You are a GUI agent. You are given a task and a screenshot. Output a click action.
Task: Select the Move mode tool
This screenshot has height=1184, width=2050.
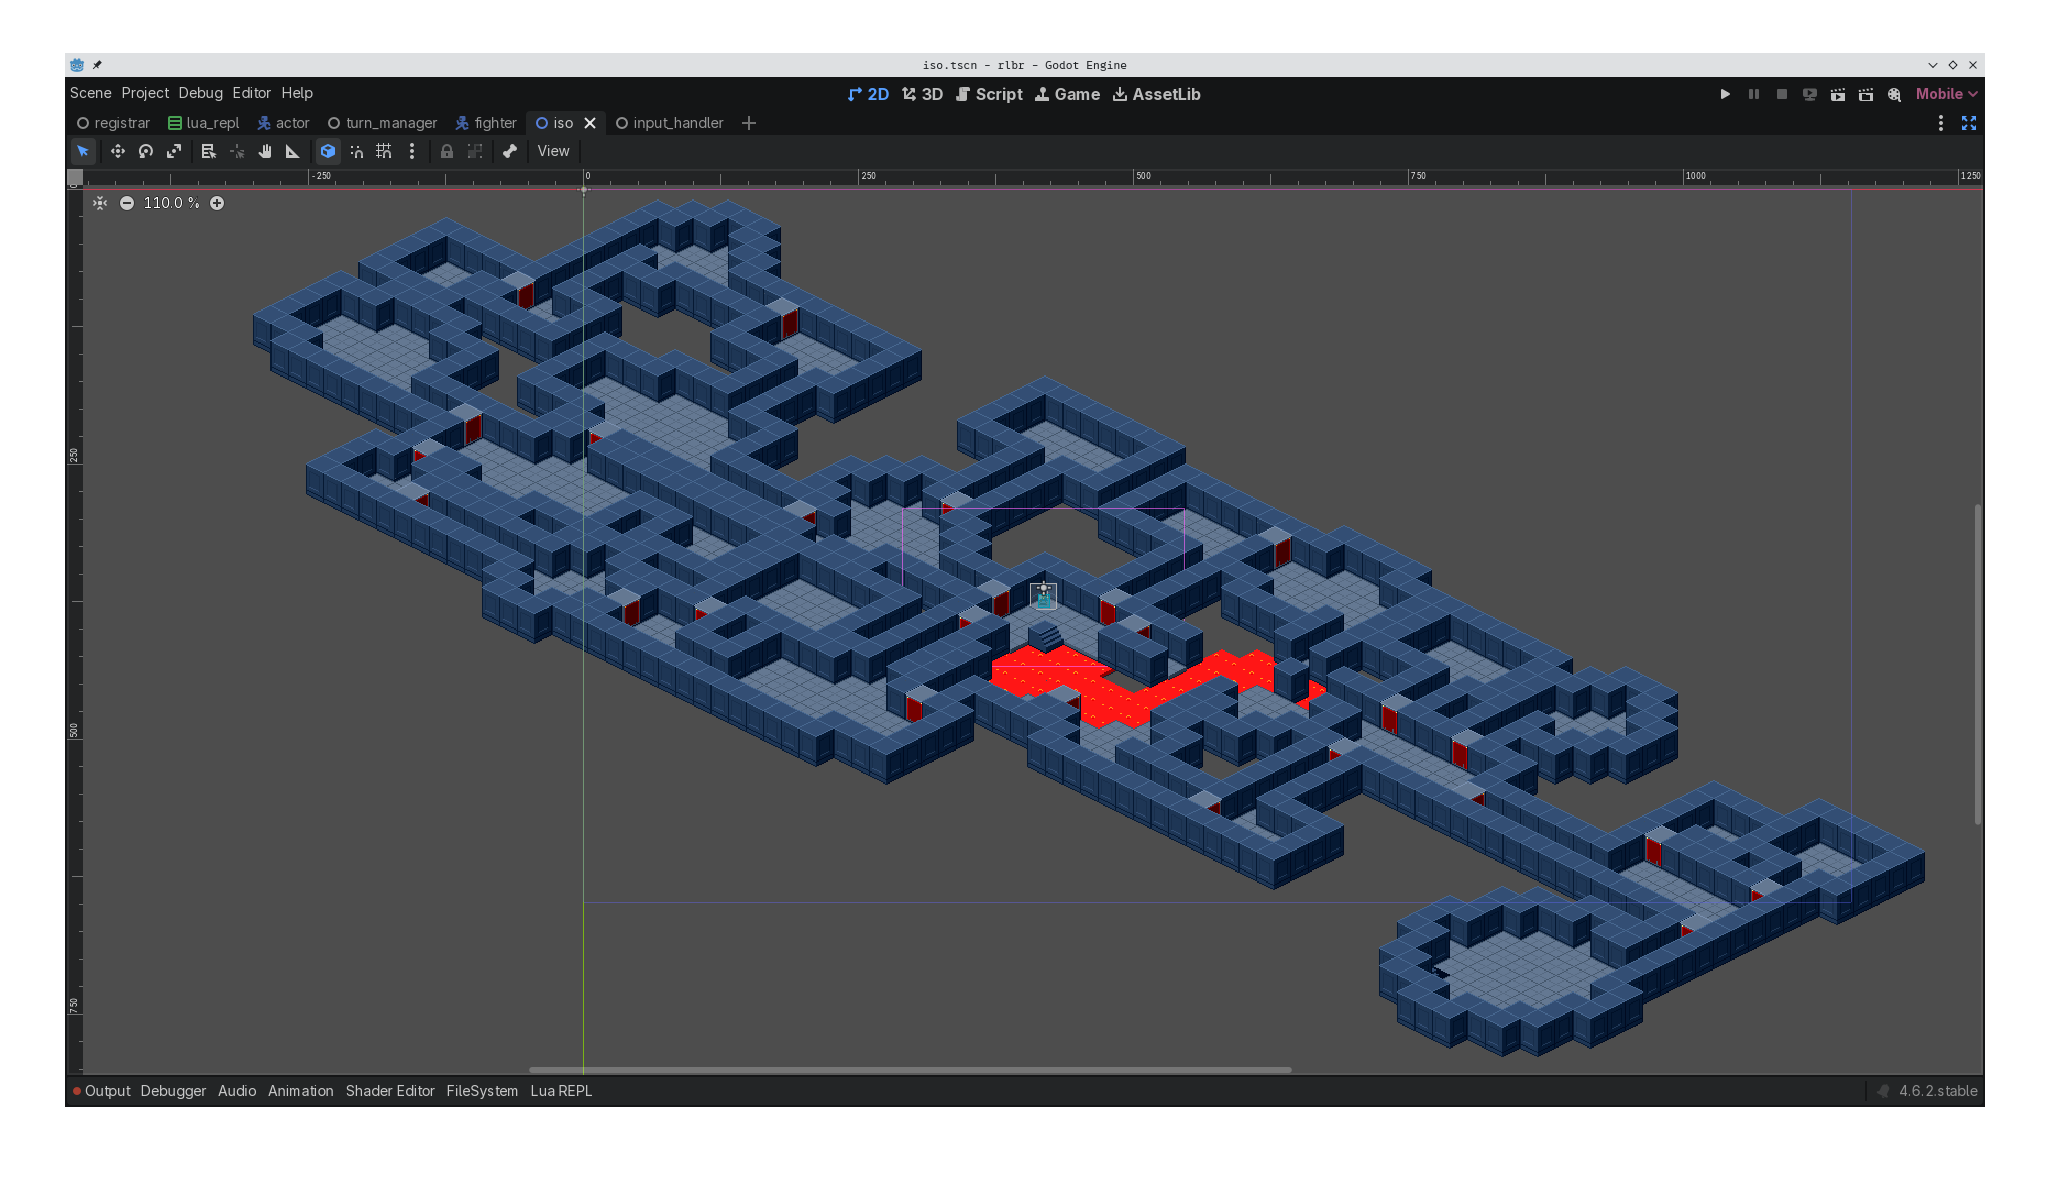click(117, 151)
